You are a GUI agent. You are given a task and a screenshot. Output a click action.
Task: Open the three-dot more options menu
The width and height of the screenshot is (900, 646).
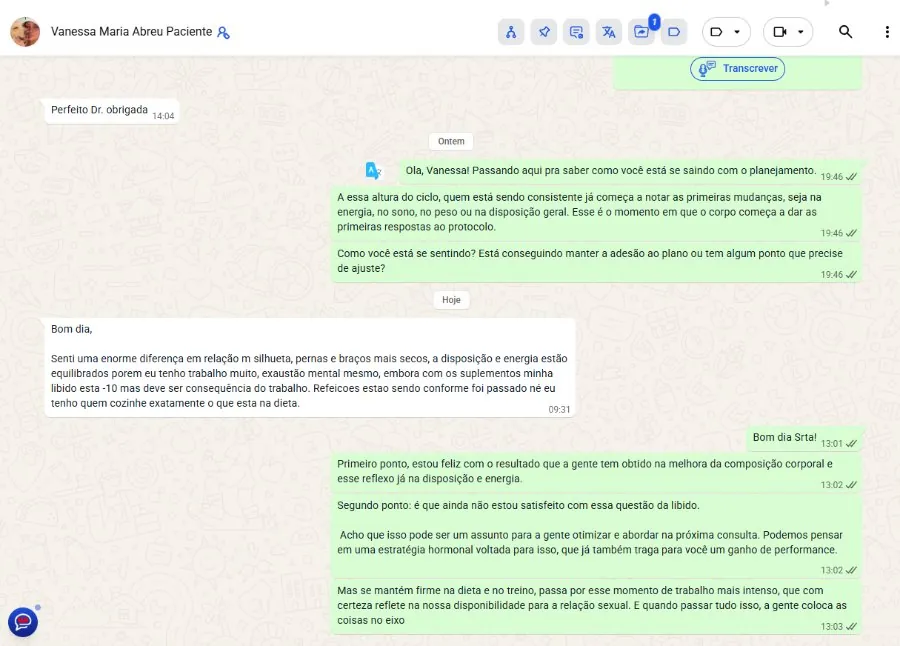[x=887, y=32]
